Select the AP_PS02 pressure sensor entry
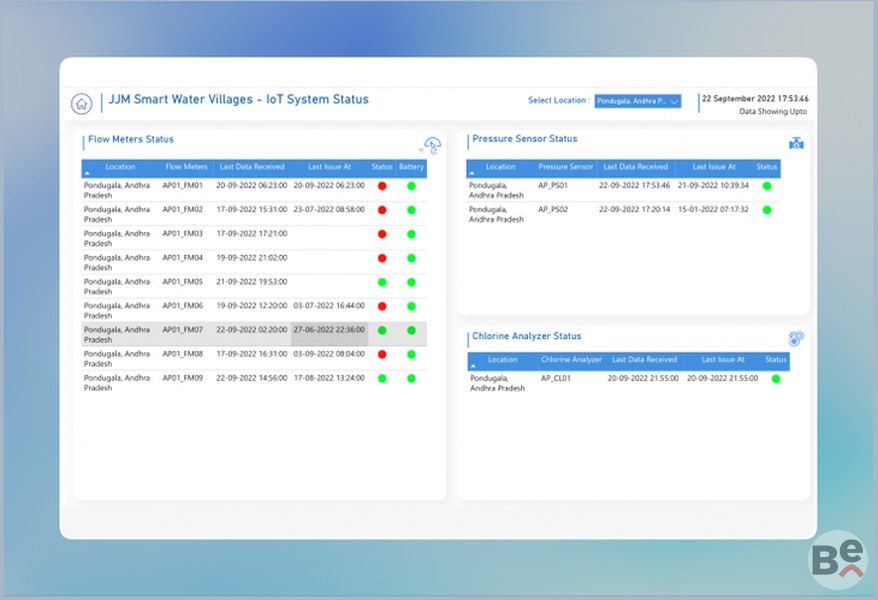 (553, 210)
